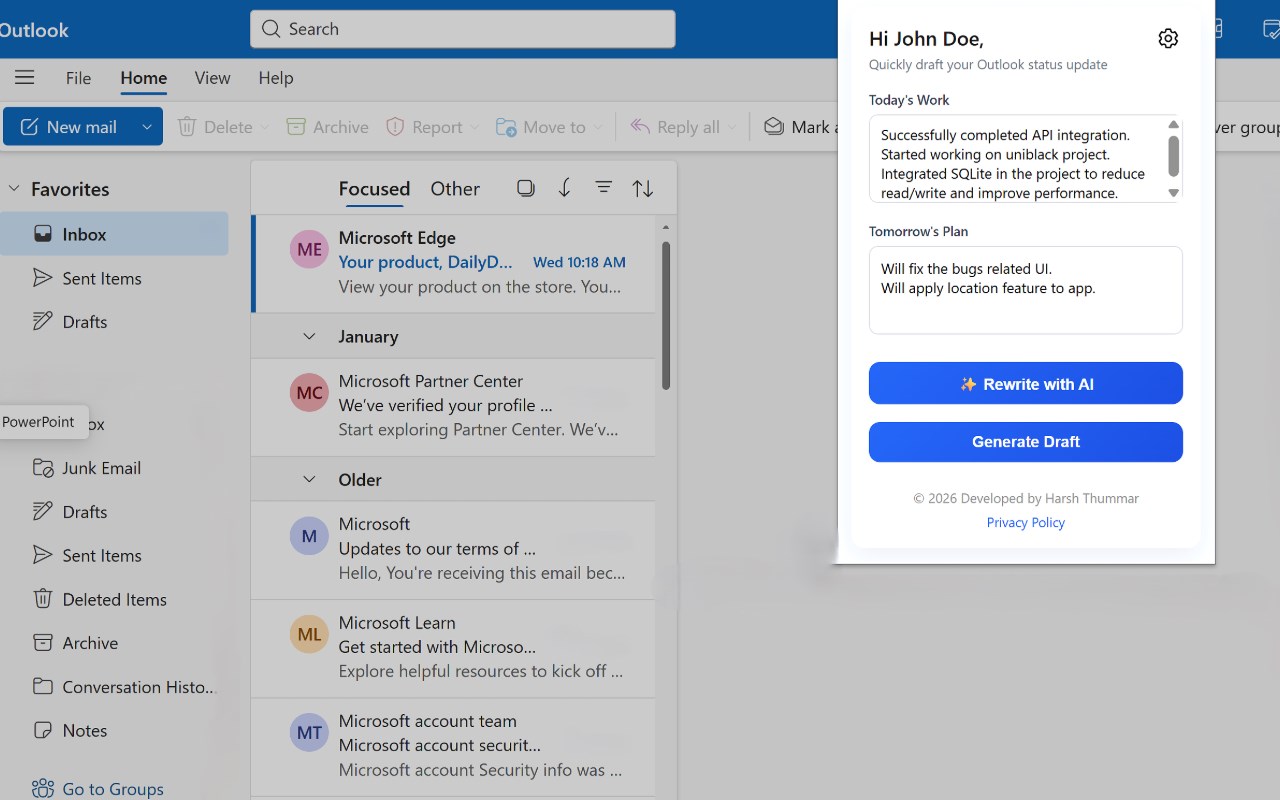
Task: Open the extension settings gear
Action: 1168,38
